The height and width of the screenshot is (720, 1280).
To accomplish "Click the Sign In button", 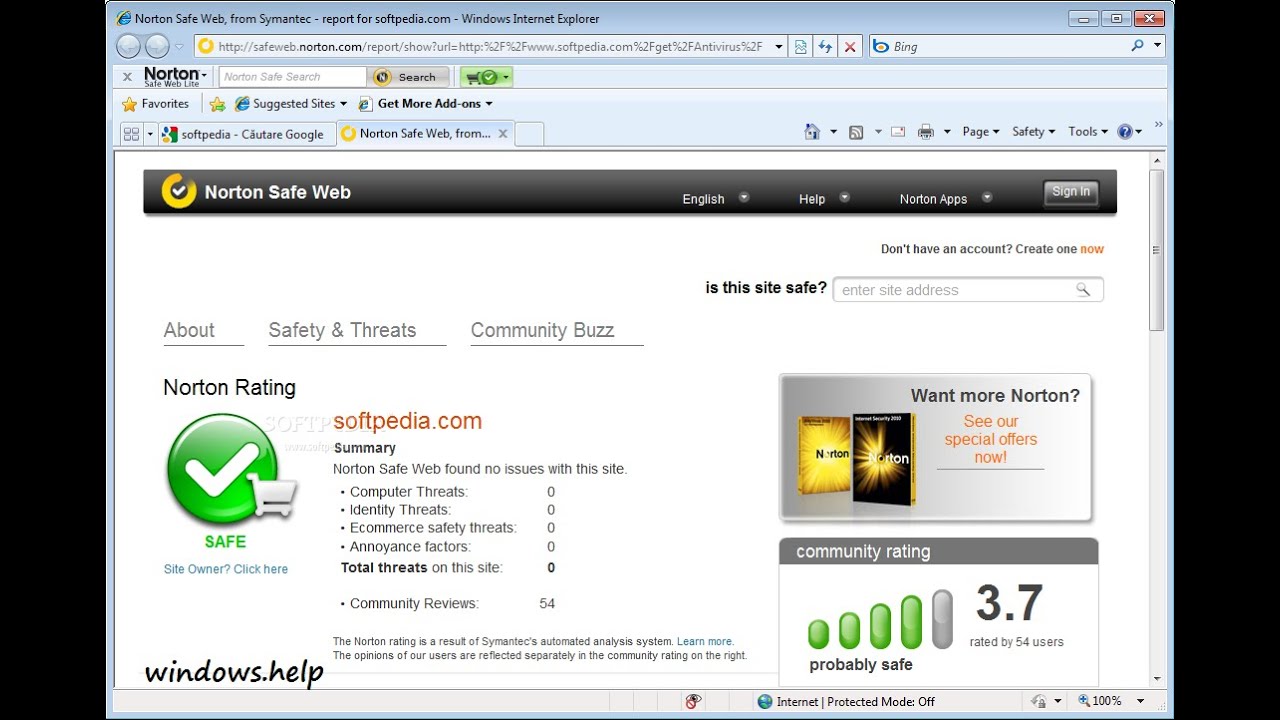I will click(x=1071, y=192).
